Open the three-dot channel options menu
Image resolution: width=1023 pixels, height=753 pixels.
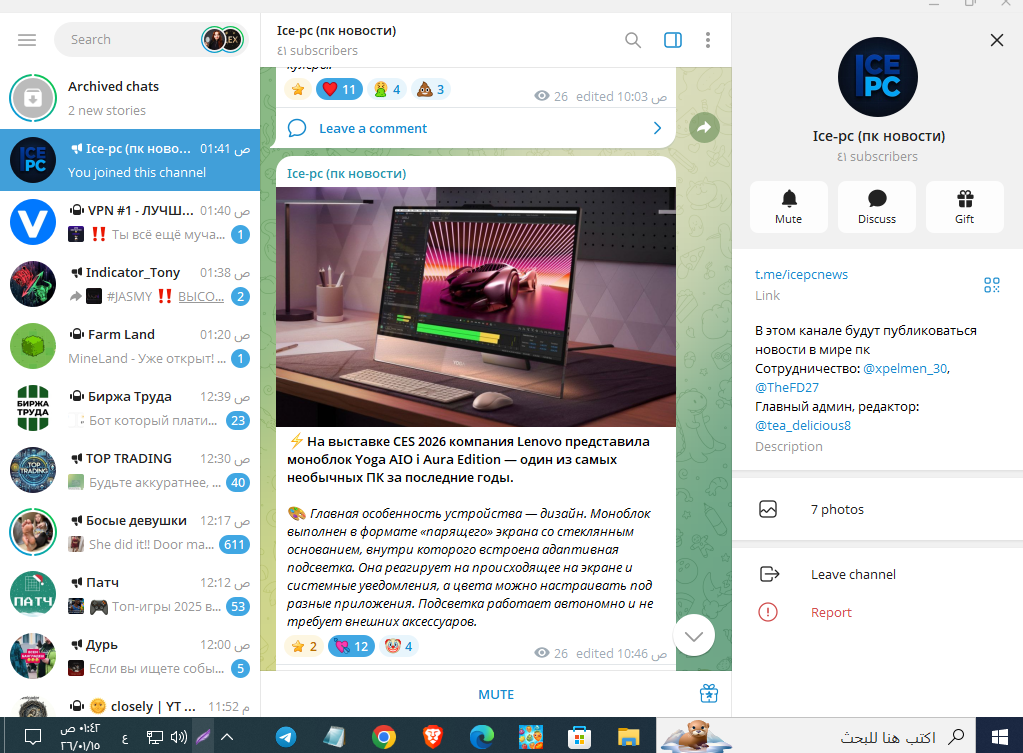coord(708,40)
